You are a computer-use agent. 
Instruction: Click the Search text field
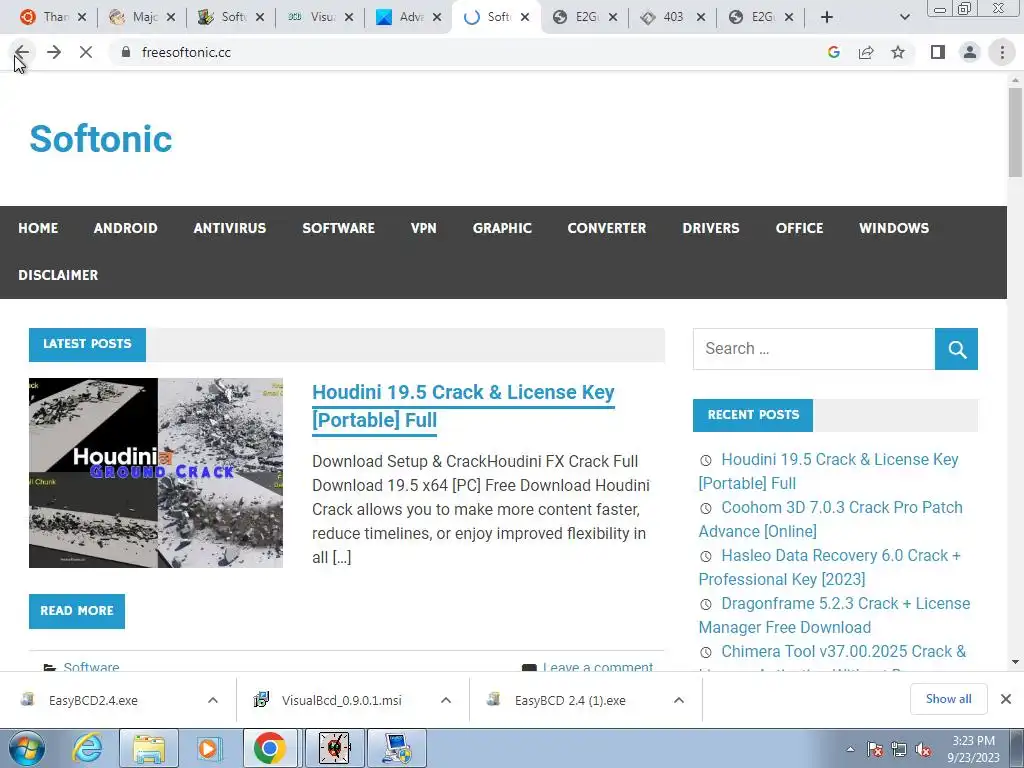(814, 349)
